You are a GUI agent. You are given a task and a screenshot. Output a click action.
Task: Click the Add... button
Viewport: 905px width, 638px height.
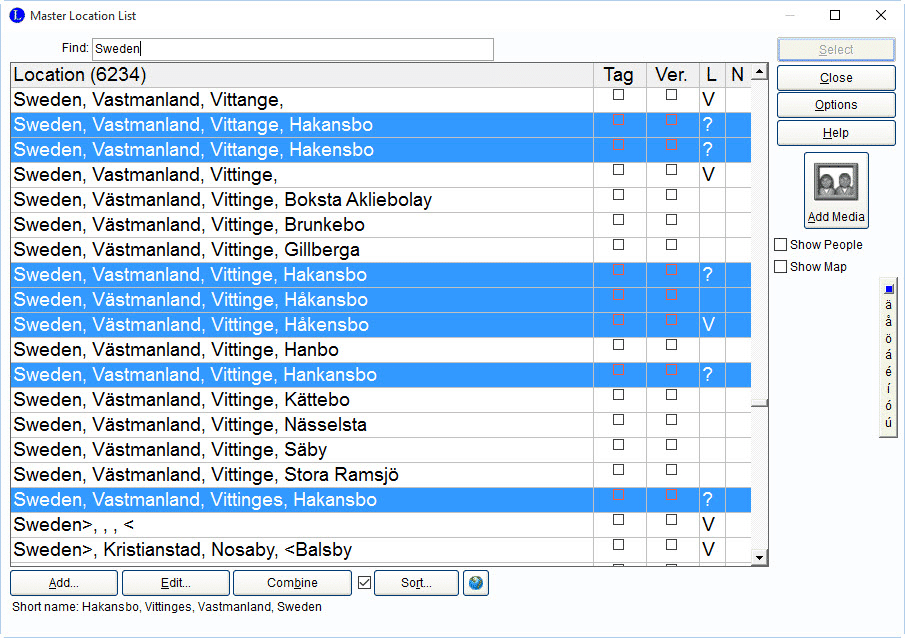[63, 583]
